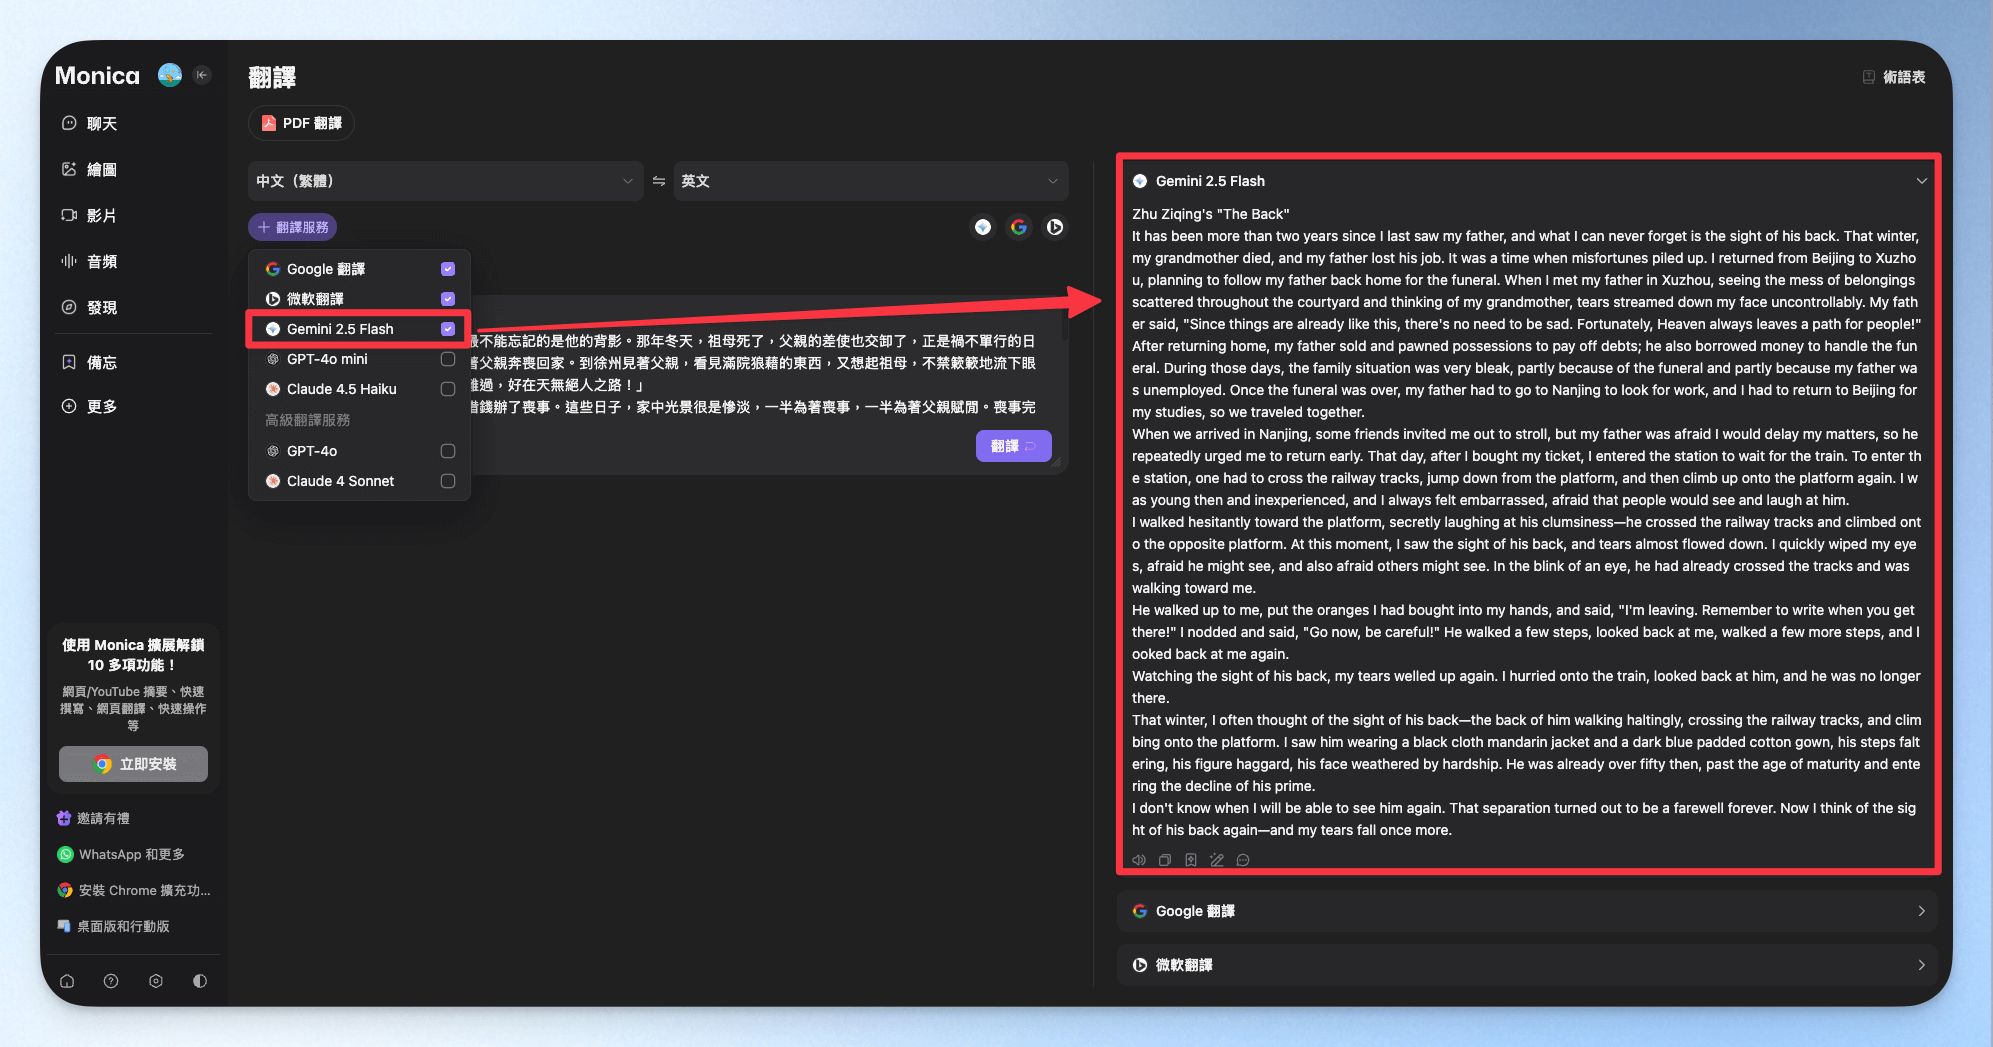Click the 立即安裝 install button
Image resolution: width=1993 pixels, height=1047 pixels.
(134, 764)
